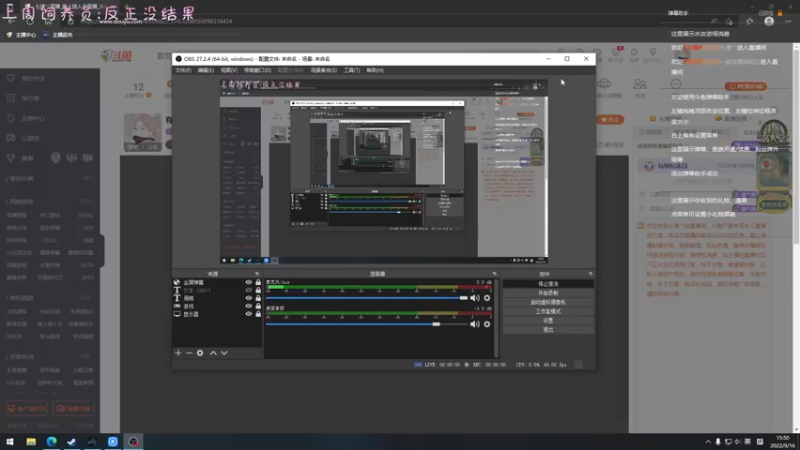
Task: Open Microsoft Edge from the taskbar
Action: click(x=52, y=441)
